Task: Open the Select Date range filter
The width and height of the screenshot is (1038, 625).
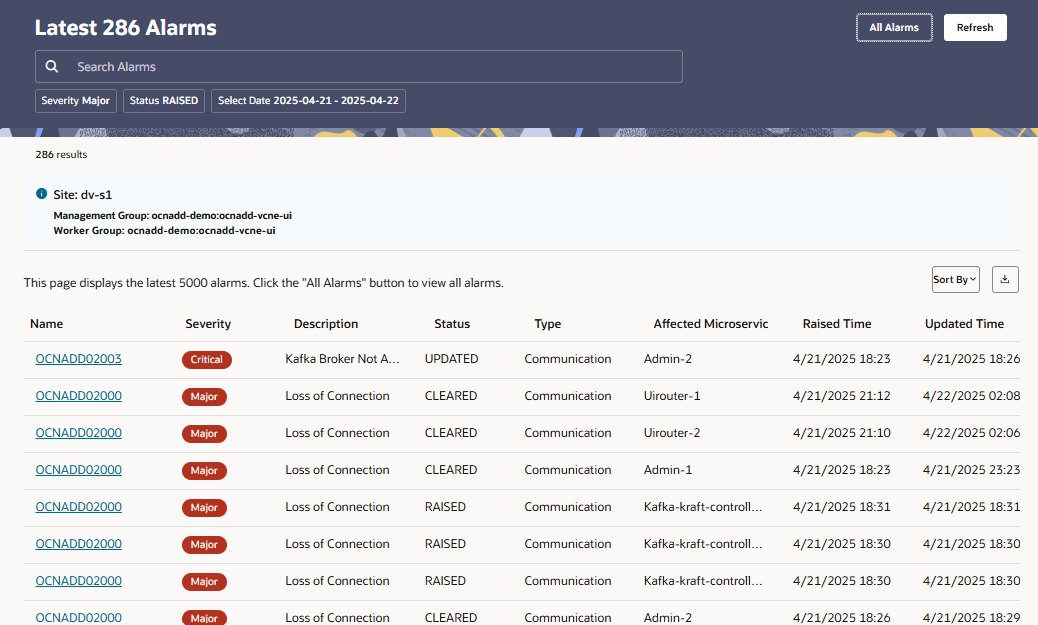Action: (x=308, y=101)
